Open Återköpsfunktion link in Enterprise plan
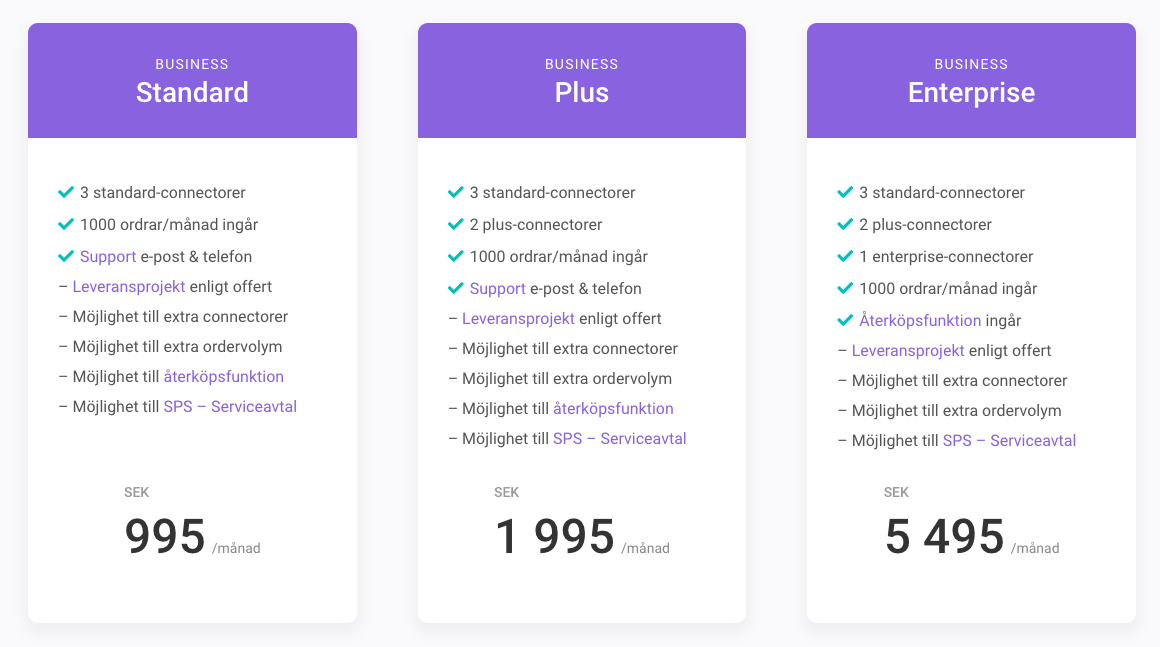This screenshot has width=1160, height=647. tap(920, 321)
